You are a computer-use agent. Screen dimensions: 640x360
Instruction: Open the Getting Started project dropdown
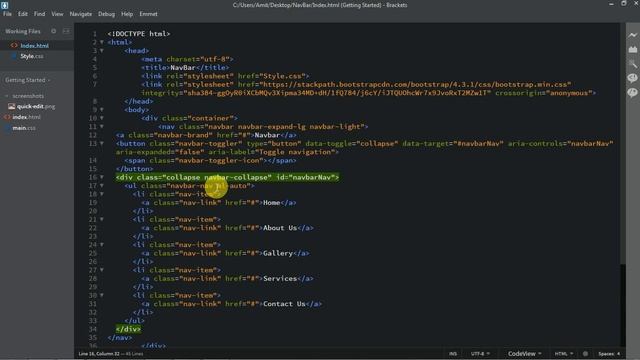click(28, 80)
